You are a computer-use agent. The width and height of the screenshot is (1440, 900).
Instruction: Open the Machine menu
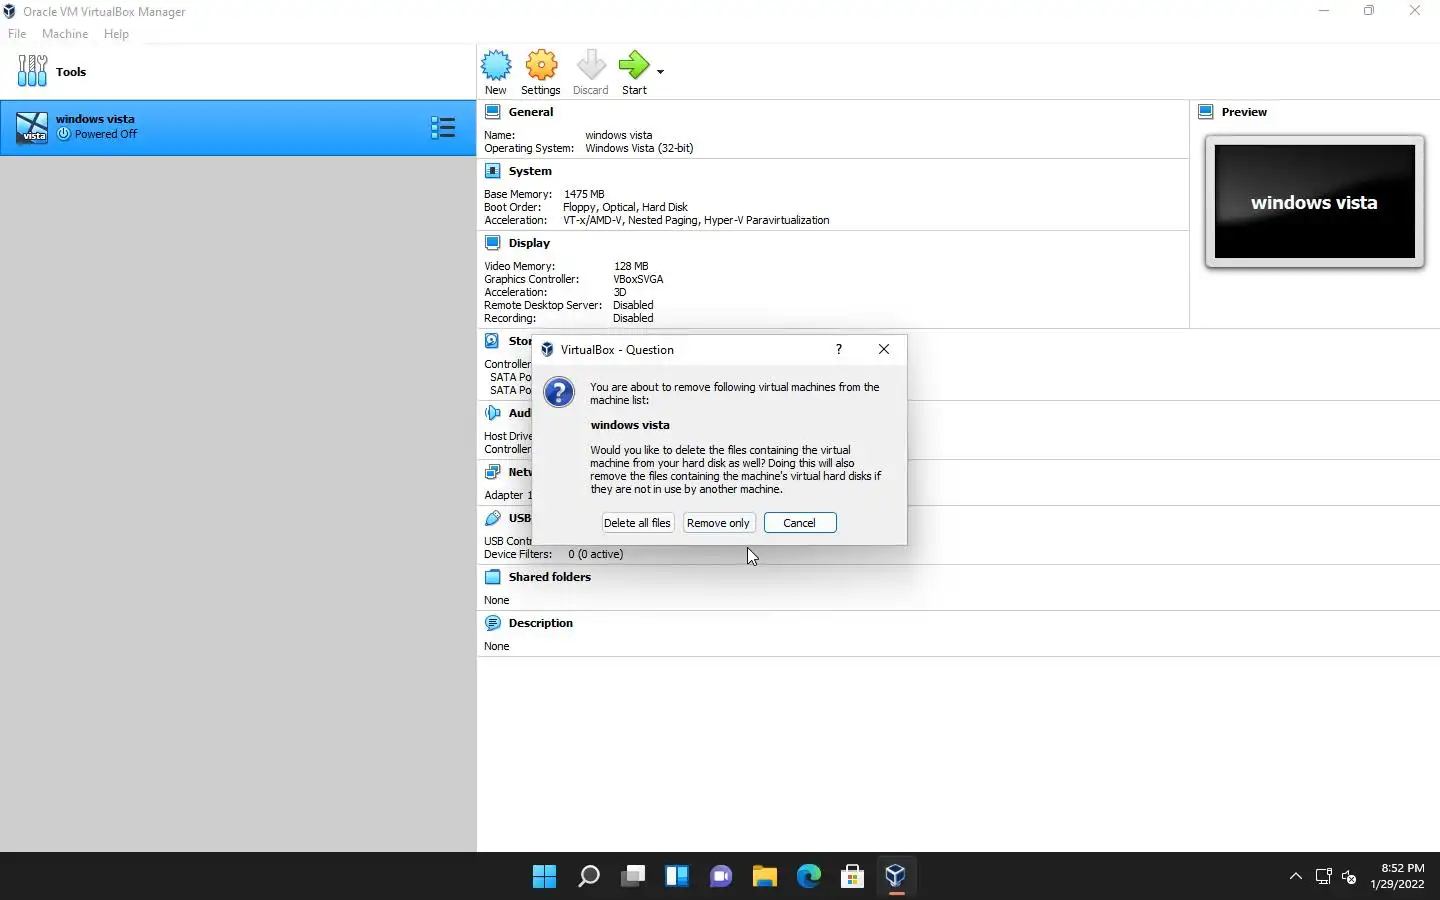click(65, 34)
